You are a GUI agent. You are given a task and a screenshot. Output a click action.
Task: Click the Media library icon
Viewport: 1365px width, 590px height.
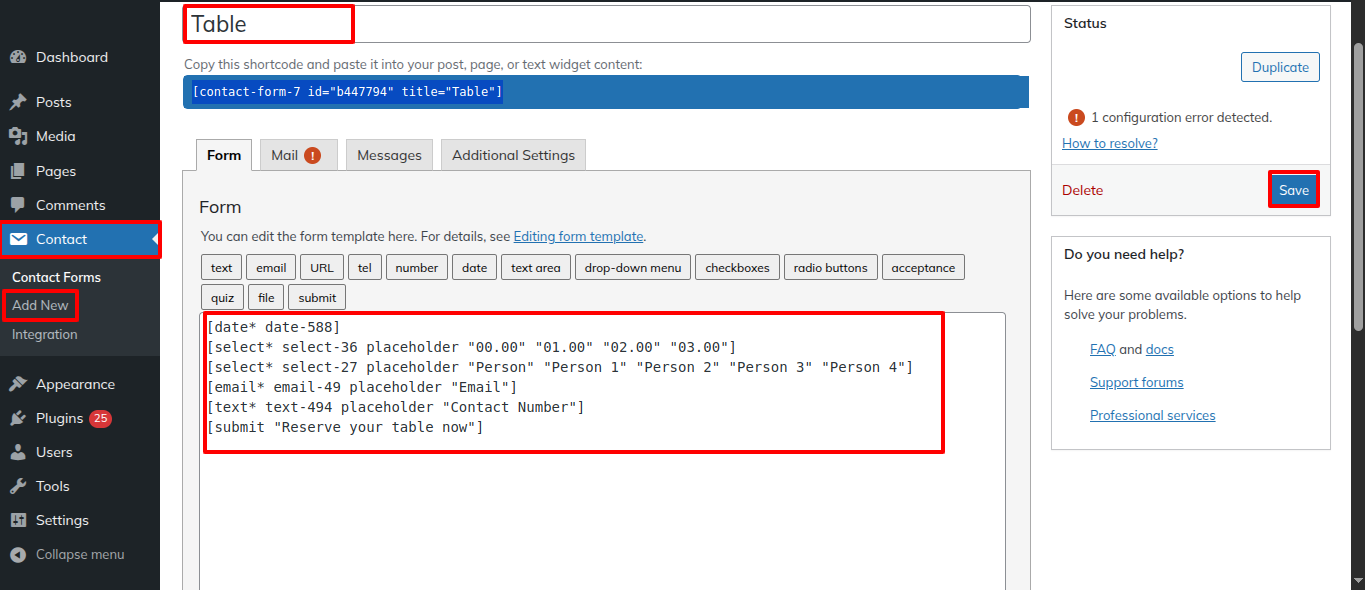(18, 136)
